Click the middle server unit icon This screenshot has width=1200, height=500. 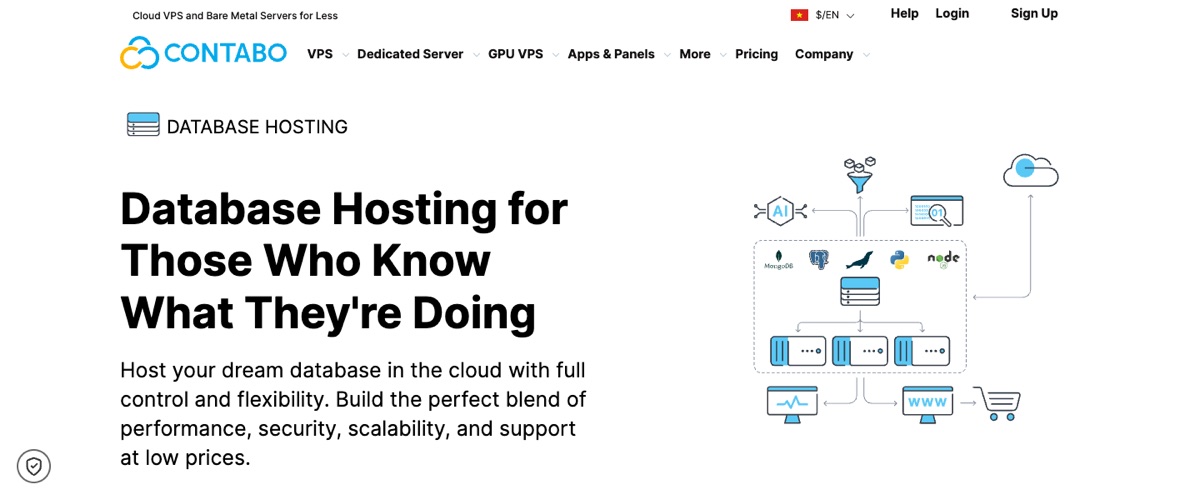(860, 351)
